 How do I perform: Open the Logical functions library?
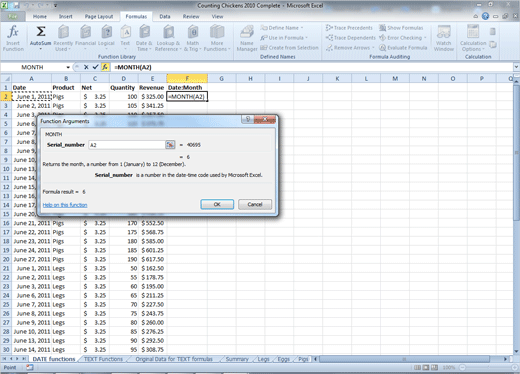click(106, 38)
